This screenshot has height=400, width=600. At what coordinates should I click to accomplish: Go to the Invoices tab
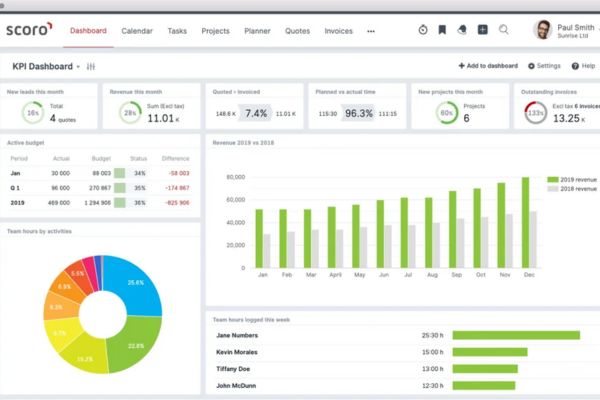pyautogui.click(x=339, y=31)
